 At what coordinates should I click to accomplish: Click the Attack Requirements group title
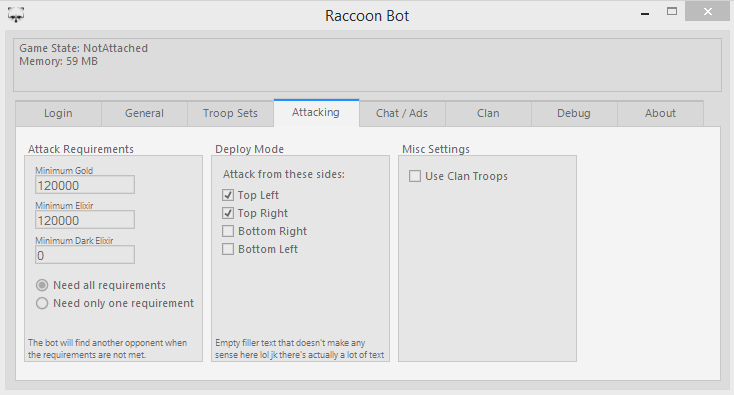pos(81,149)
